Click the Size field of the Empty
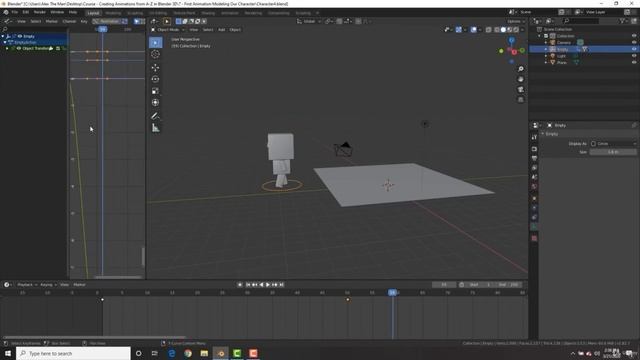The height and width of the screenshot is (360, 640). click(613, 152)
